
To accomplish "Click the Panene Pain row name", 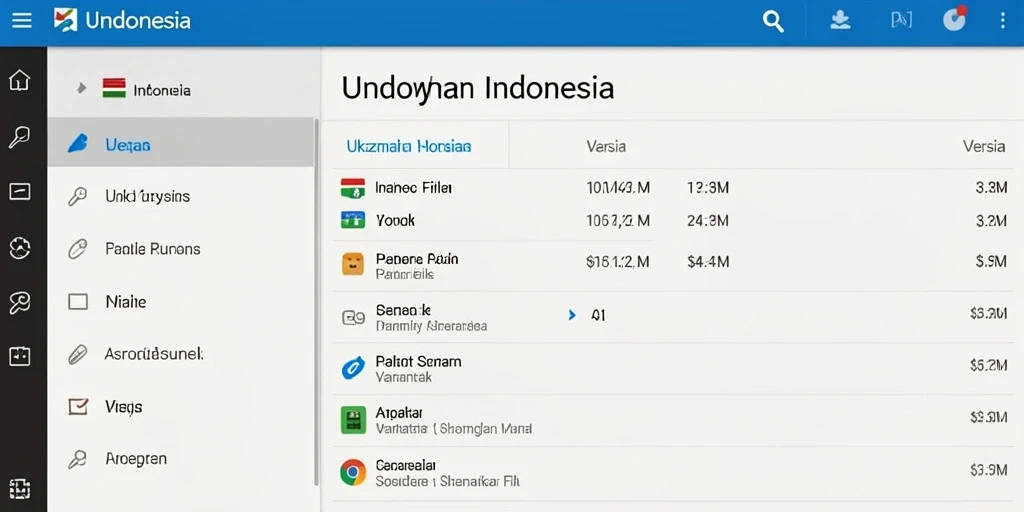I will coord(417,259).
